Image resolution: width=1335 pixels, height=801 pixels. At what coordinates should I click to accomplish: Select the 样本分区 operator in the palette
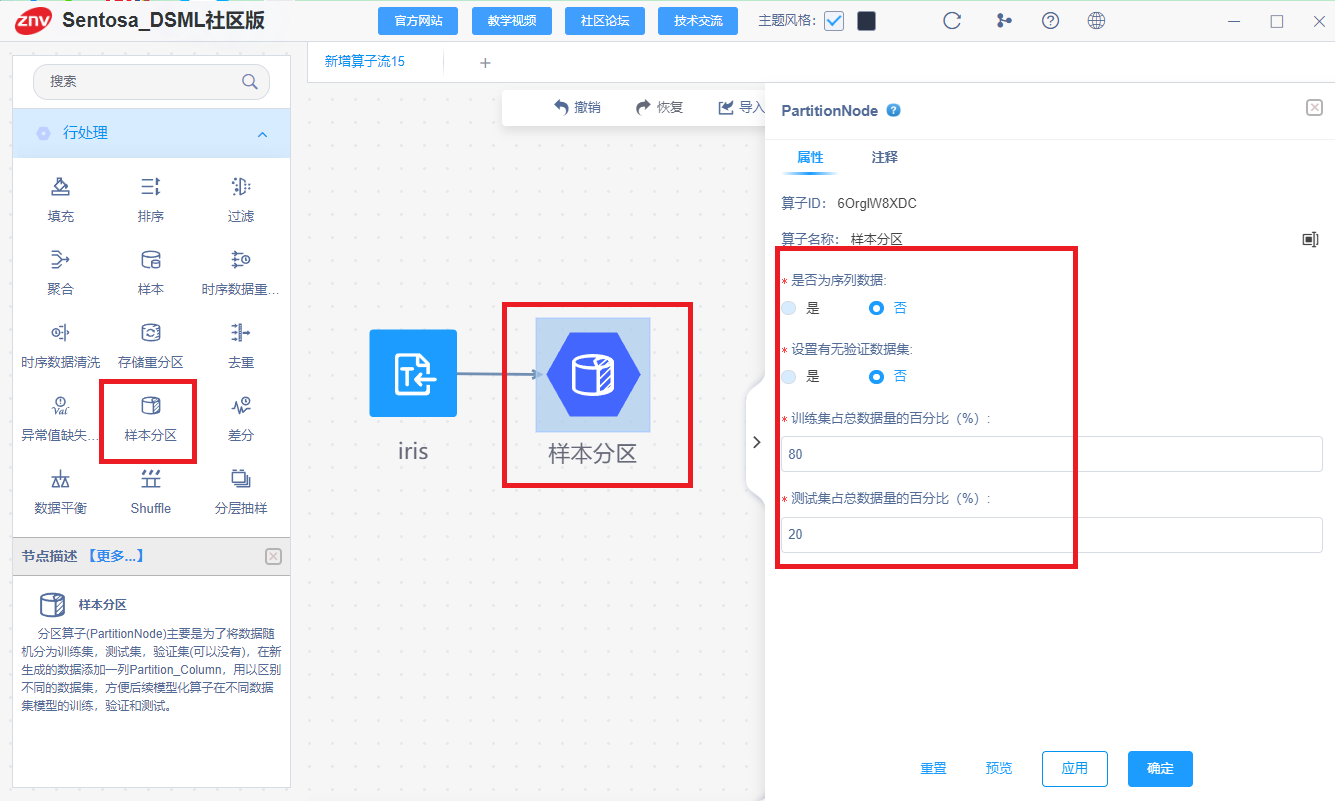point(150,418)
